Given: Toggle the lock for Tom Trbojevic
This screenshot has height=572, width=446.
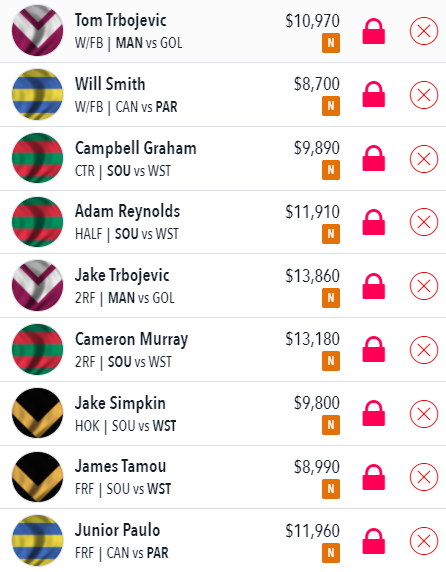Looking at the screenshot, I should click(373, 31).
